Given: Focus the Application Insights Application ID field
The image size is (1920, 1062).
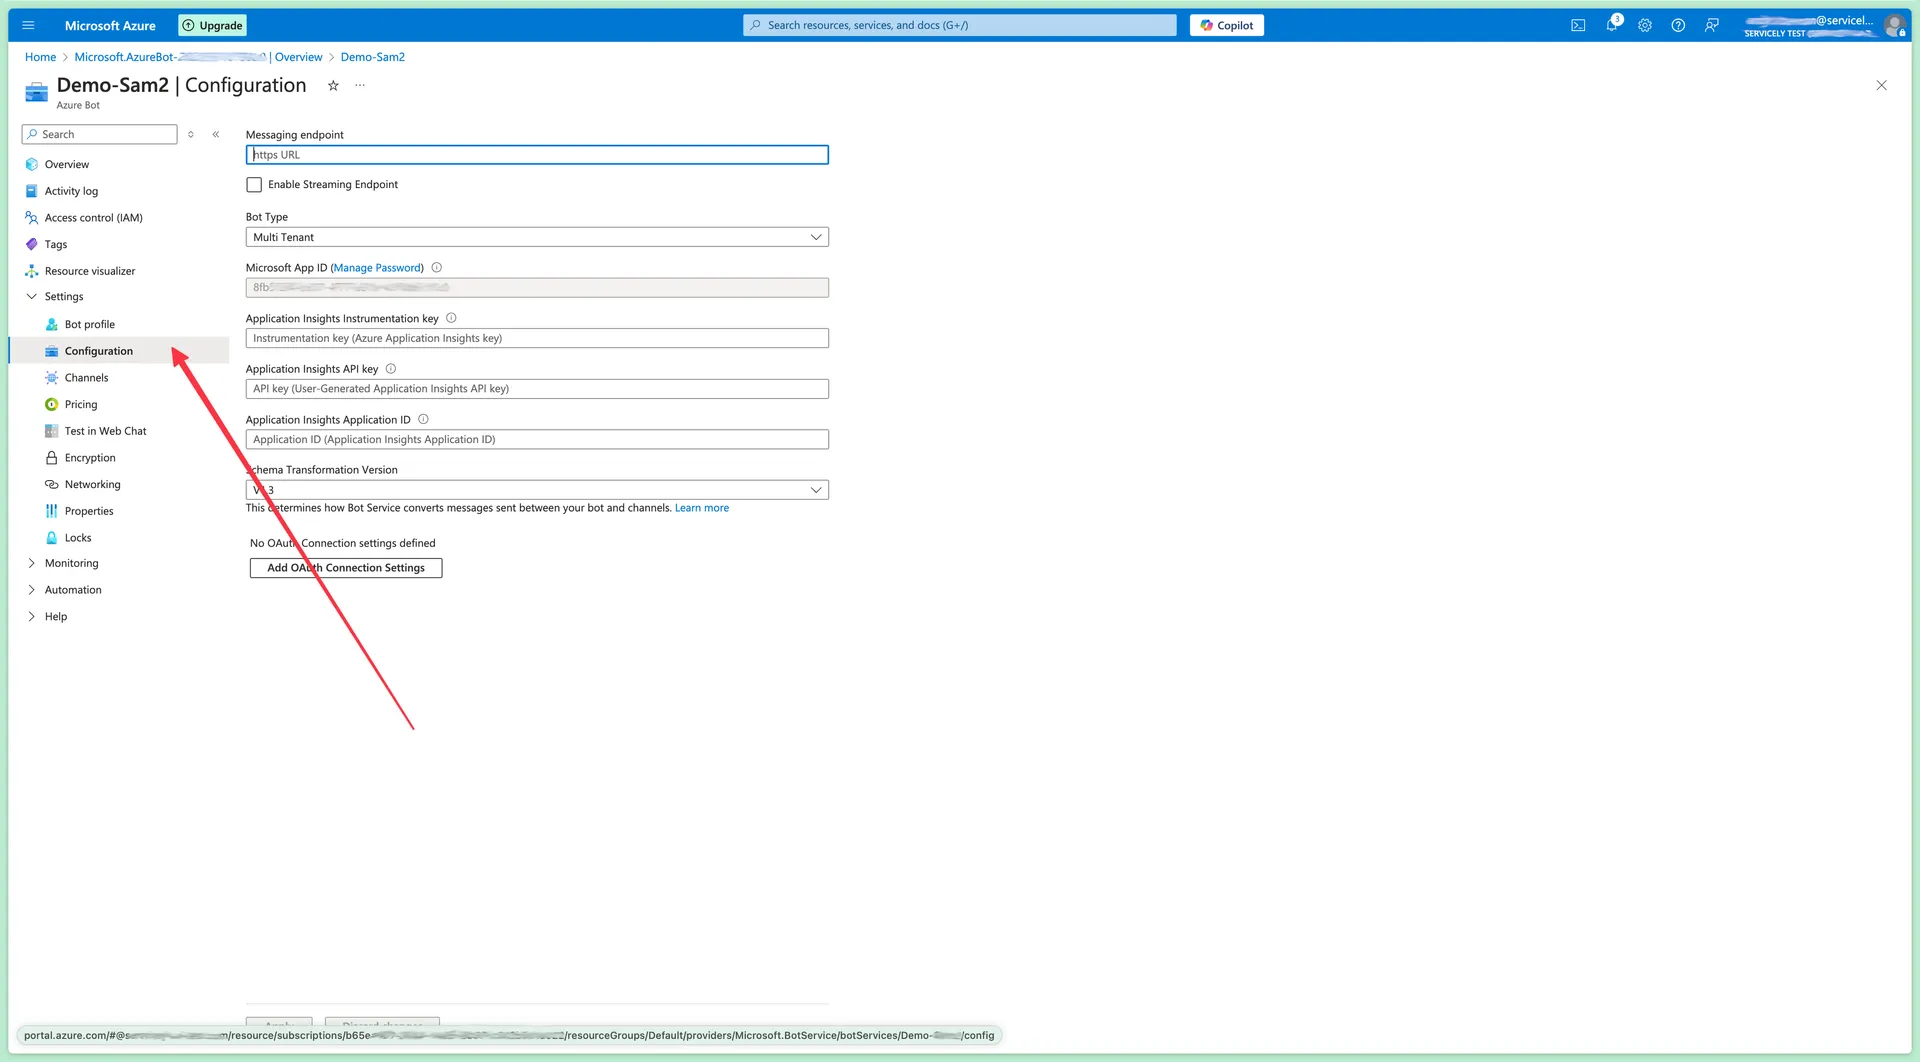Looking at the screenshot, I should pyautogui.click(x=537, y=439).
